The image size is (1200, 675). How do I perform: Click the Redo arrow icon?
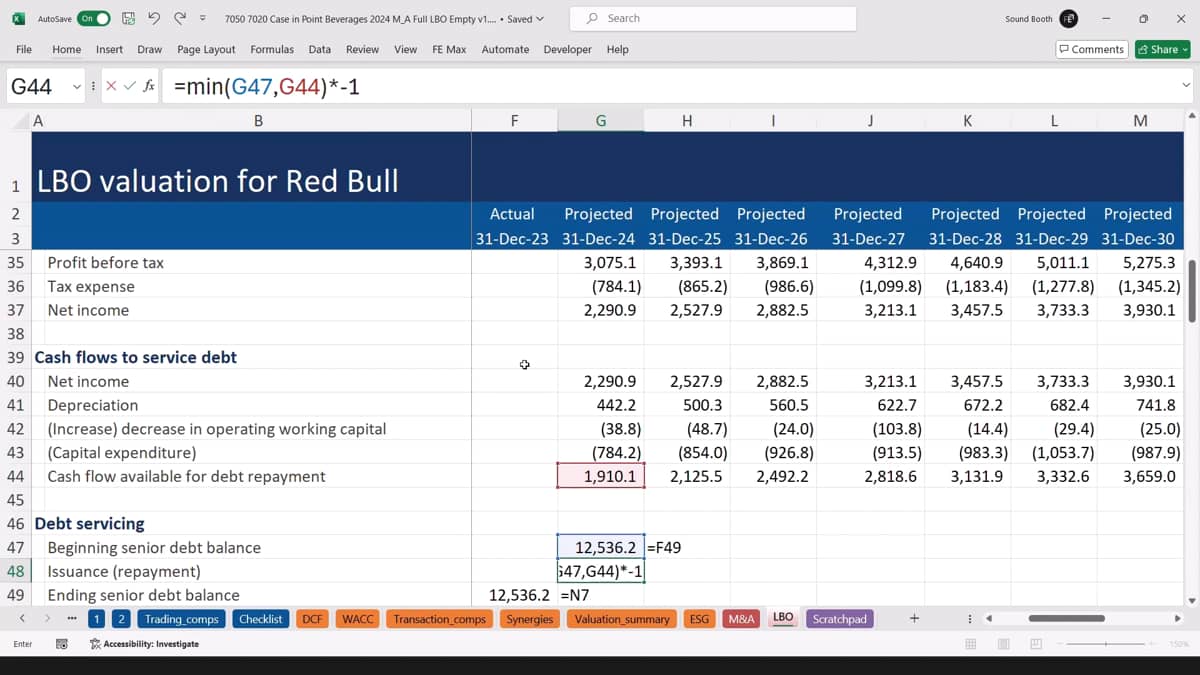[x=180, y=18]
